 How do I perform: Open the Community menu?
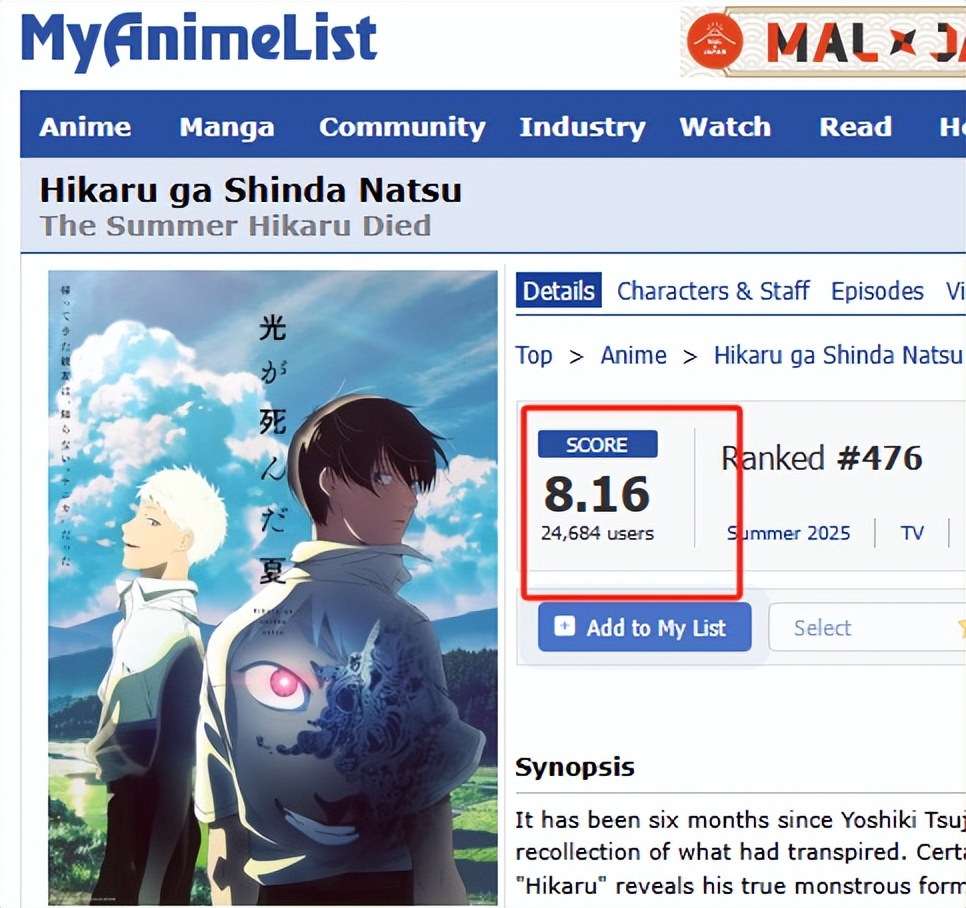pos(402,128)
